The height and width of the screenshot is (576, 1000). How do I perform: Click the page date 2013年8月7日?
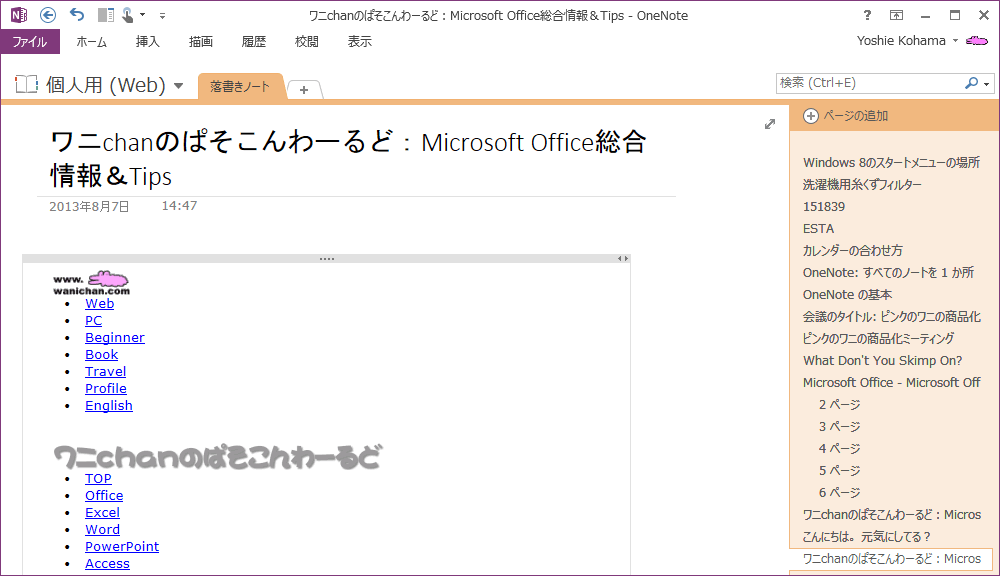point(89,207)
